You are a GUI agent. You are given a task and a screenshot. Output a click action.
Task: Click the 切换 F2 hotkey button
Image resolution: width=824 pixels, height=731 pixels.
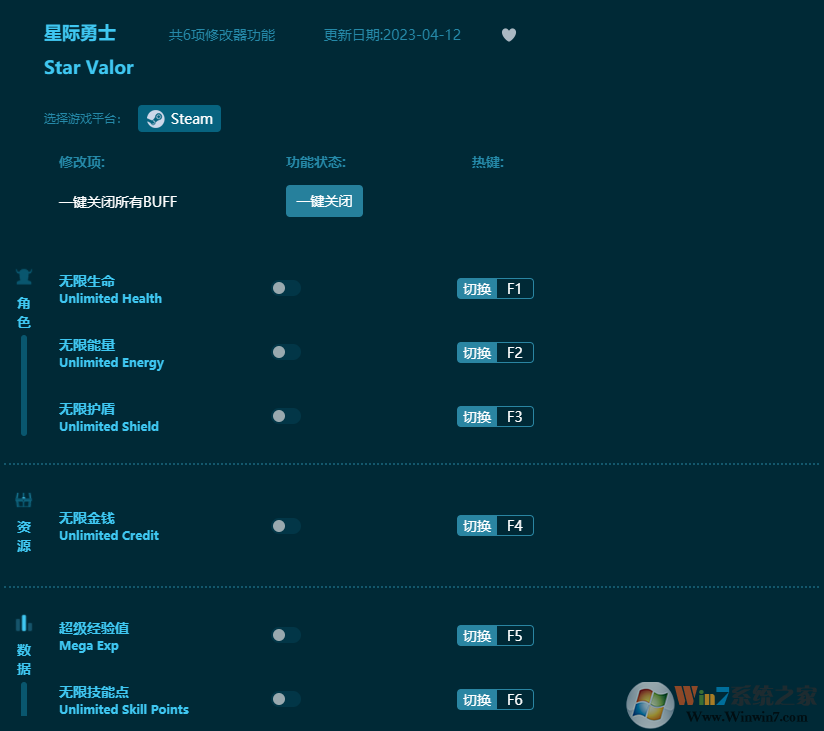click(x=495, y=352)
